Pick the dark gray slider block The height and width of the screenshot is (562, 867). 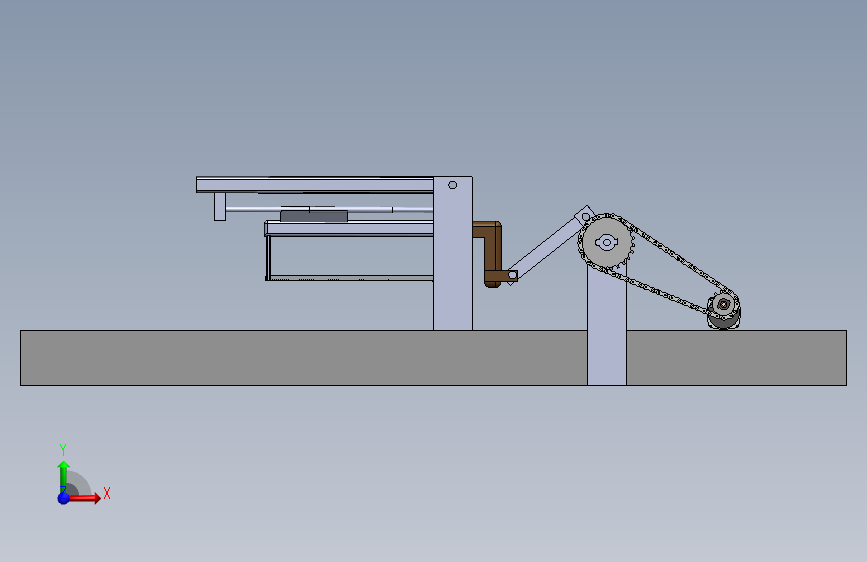pos(314,216)
